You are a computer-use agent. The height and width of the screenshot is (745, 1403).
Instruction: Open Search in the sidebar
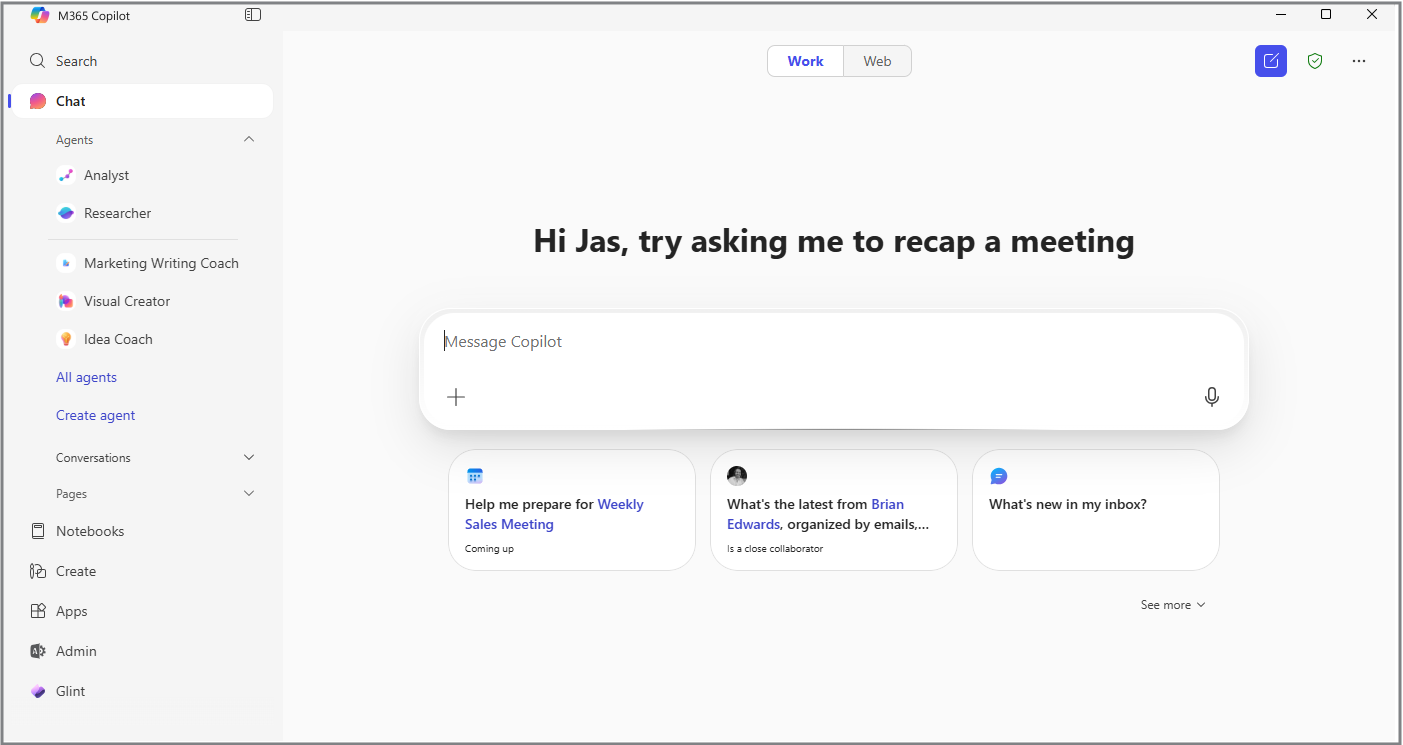pyautogui.click(x=140, y=61)
